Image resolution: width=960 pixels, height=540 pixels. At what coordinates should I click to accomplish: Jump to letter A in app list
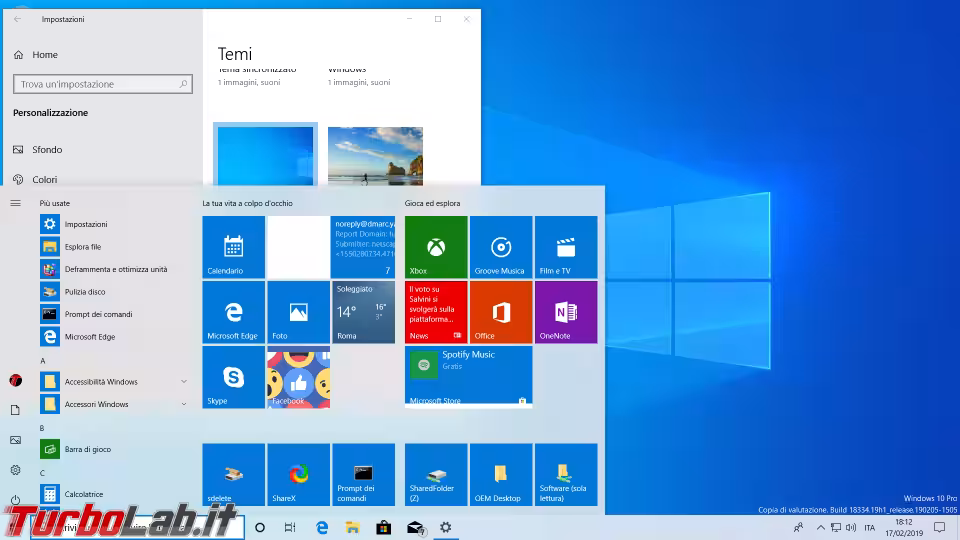tap(43, 361)
